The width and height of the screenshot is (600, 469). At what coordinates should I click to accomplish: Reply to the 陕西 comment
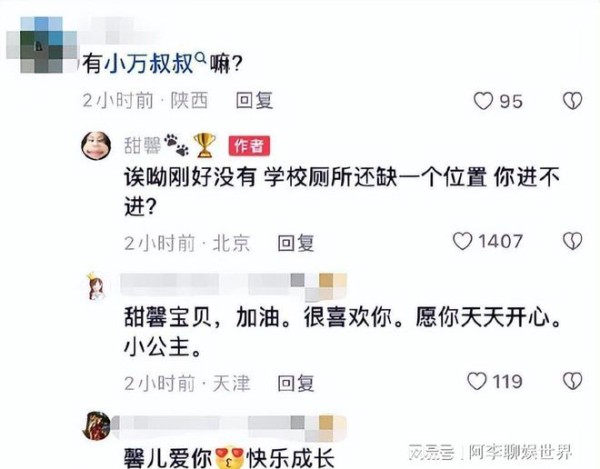(254, 101)
